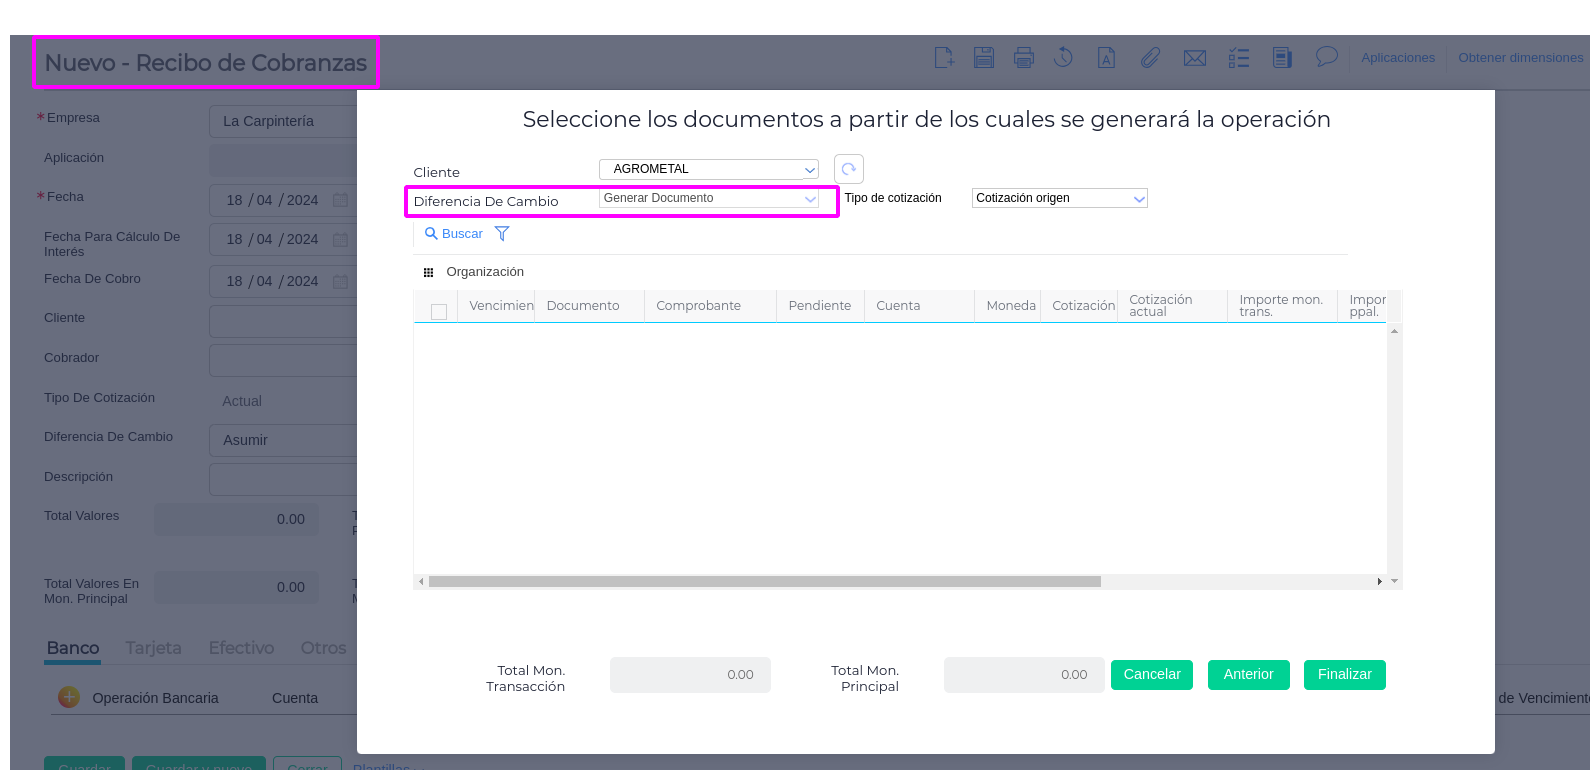
Task: Click the save floppy disk icon
Action: point(984,58)
